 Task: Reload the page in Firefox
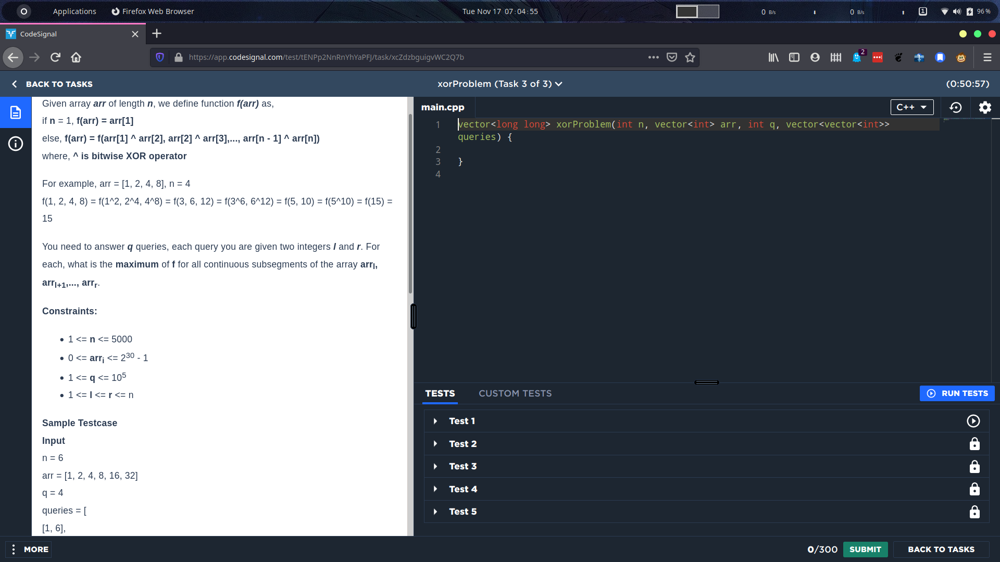point(56,57)
